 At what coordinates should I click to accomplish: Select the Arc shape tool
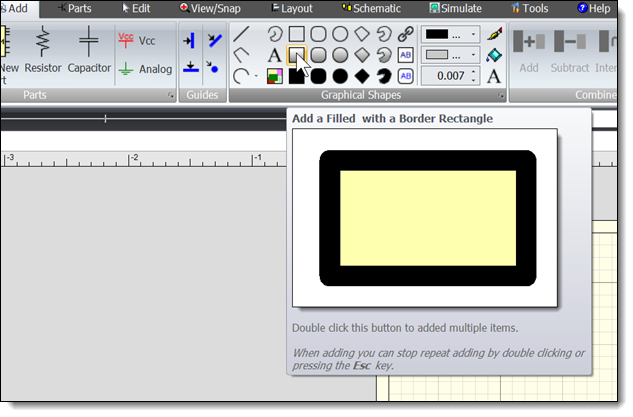pyautogui.click(x=241, y=76)
